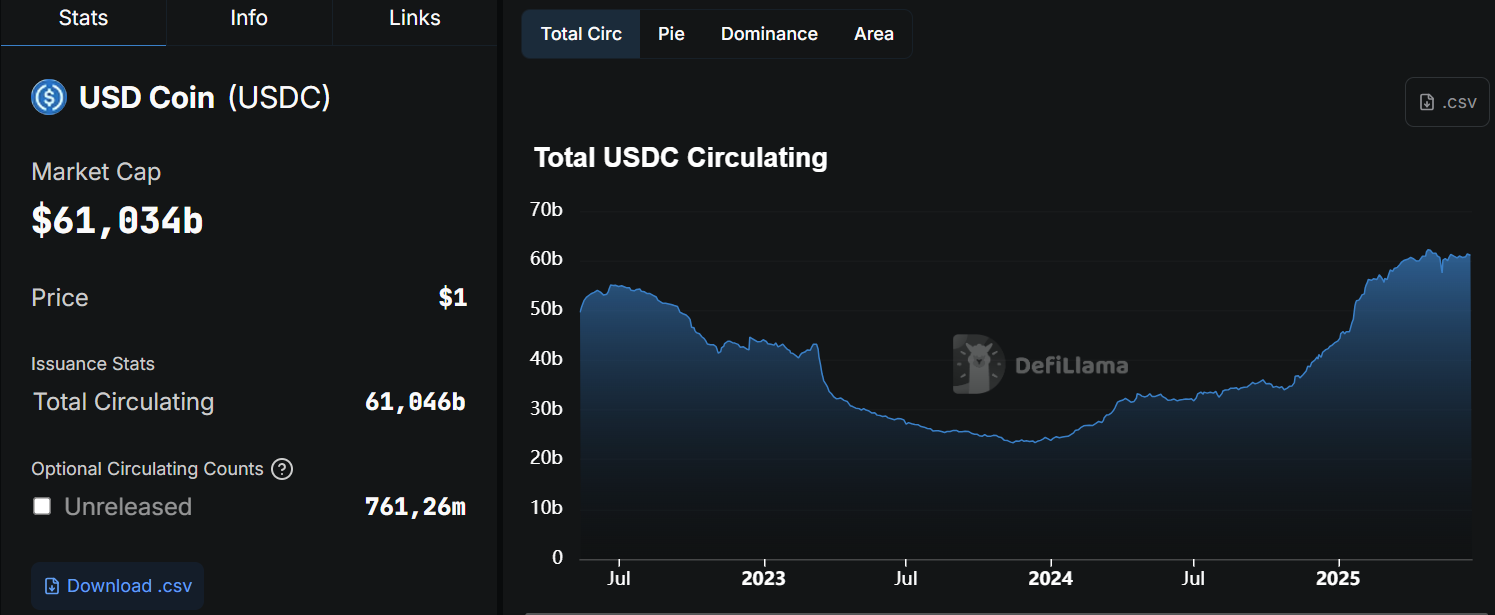Click the 2024 label on the time axis
Viewport: 1495px width, 615px height.
point(1051,579)
